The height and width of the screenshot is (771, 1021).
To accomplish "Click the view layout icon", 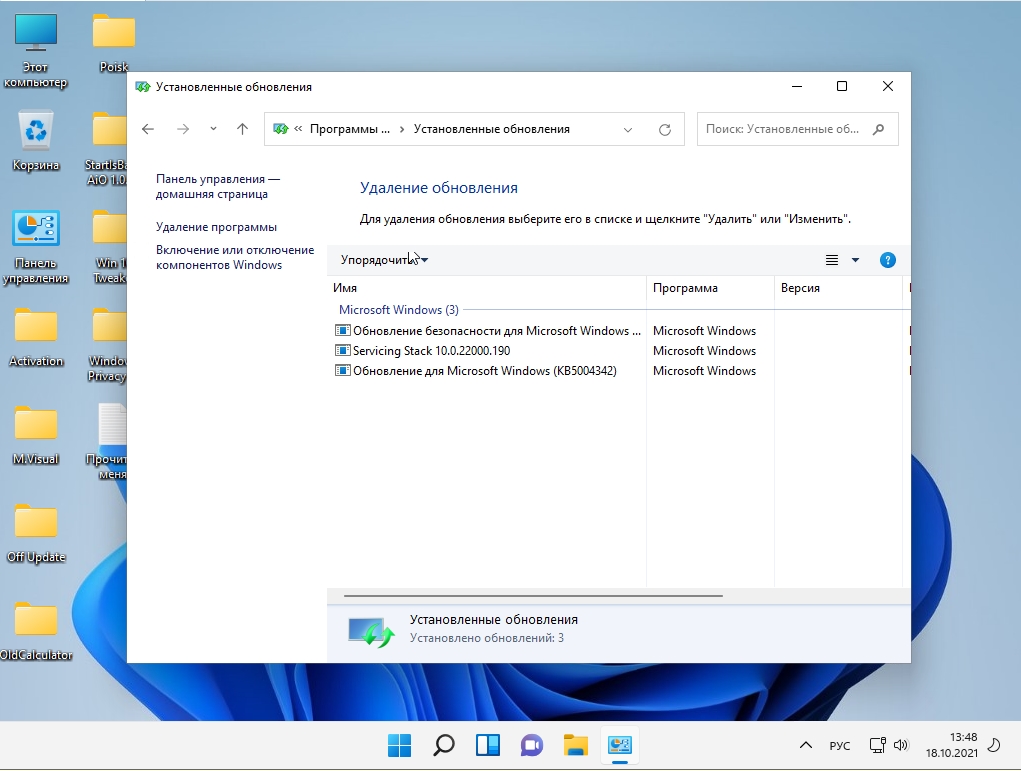I will coord(832,260).
